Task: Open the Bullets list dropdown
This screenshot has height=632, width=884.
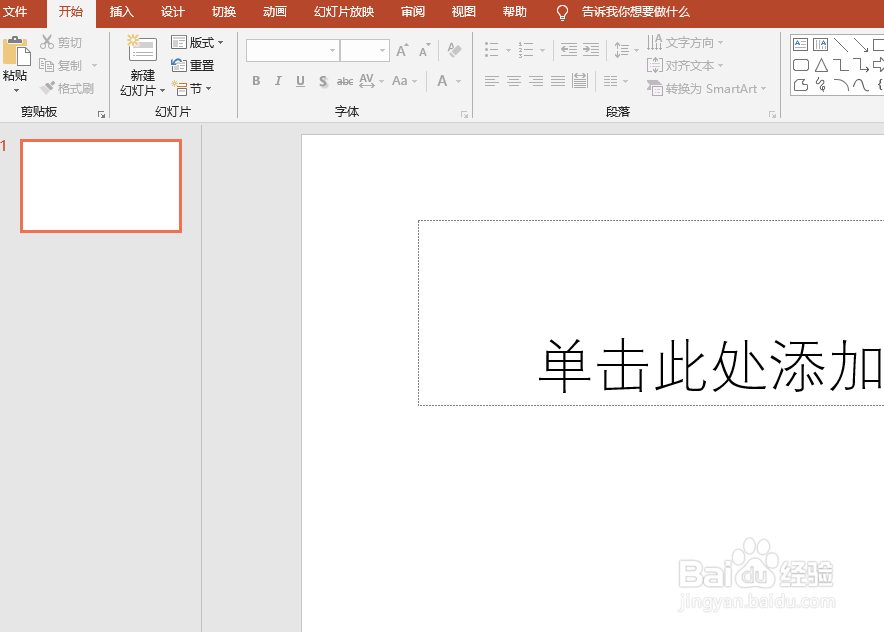Action: pyautogui.click(x=509, y=50)
